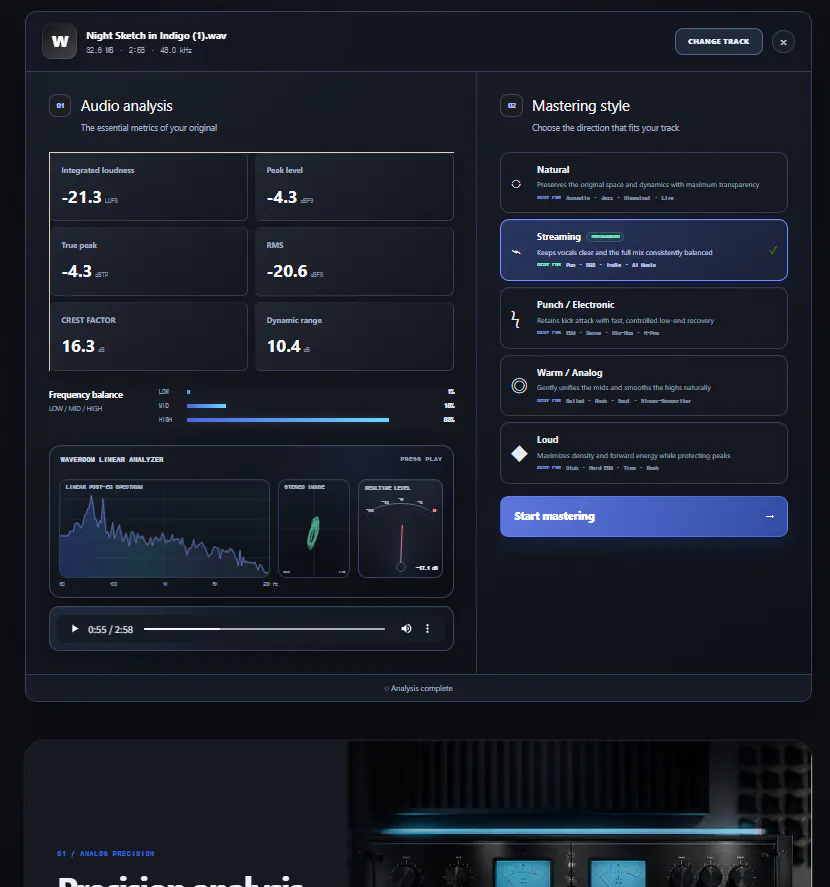Click the Press Play label
This screenshot has width=830, height=887.
click(x=421, y=459)
